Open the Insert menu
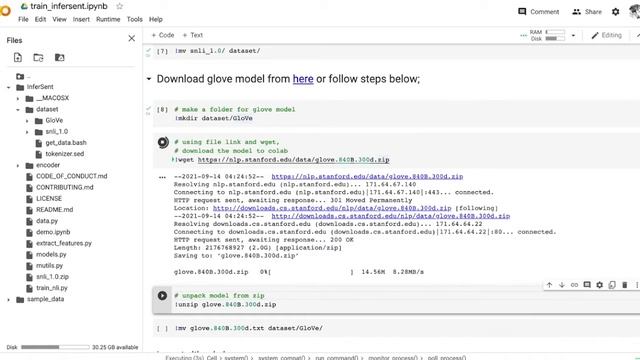Screen dimensions: 640x360 click(81, 19)
